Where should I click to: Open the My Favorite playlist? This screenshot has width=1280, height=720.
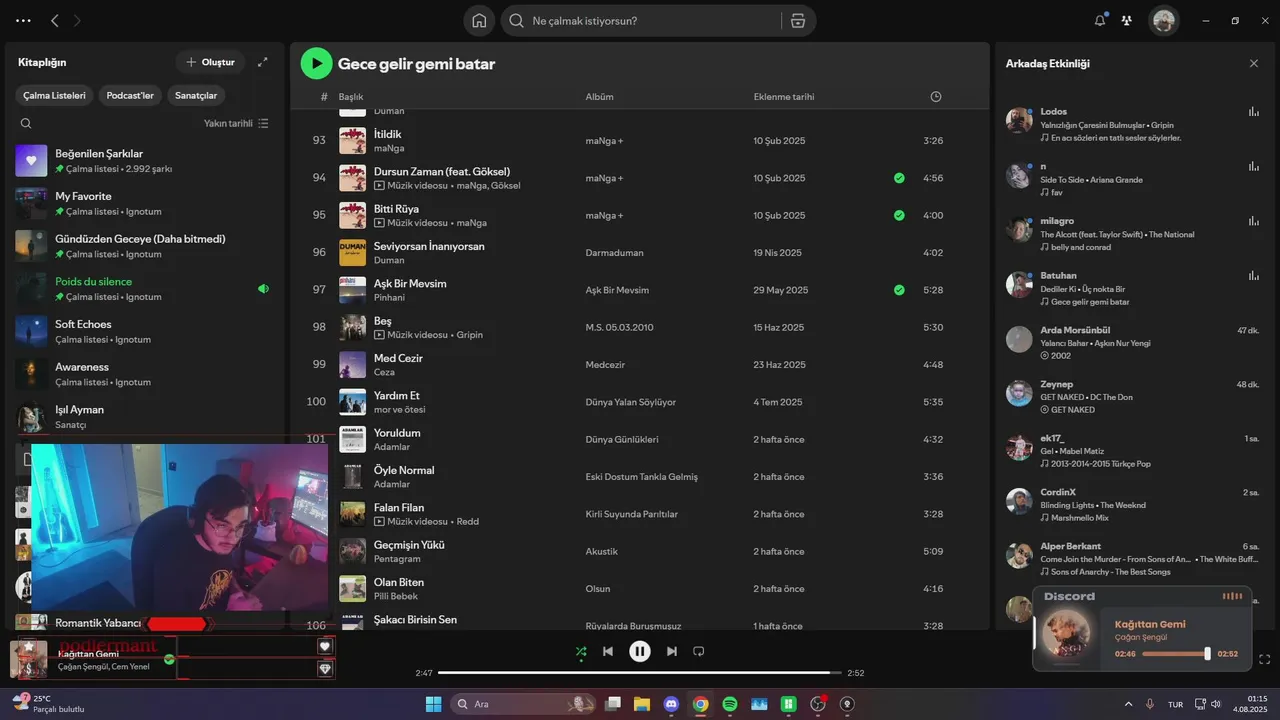[x=143, y=204]
